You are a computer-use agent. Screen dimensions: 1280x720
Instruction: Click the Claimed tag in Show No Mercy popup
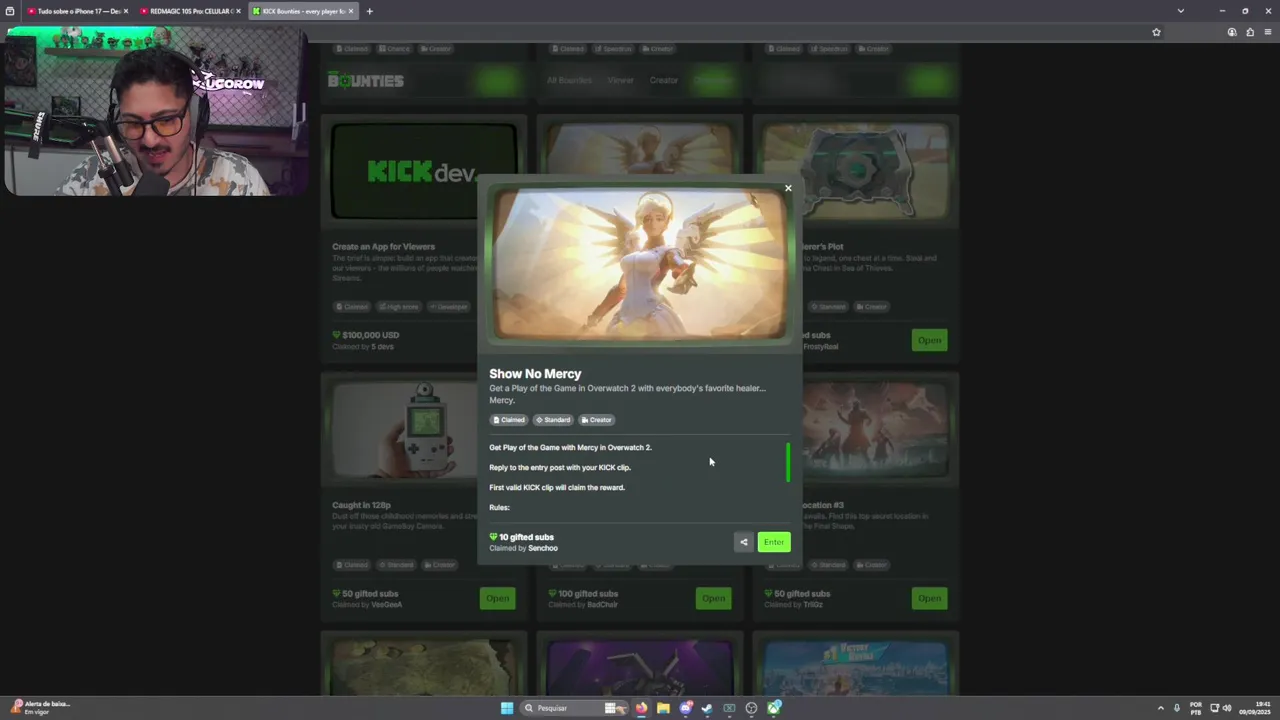509,420
